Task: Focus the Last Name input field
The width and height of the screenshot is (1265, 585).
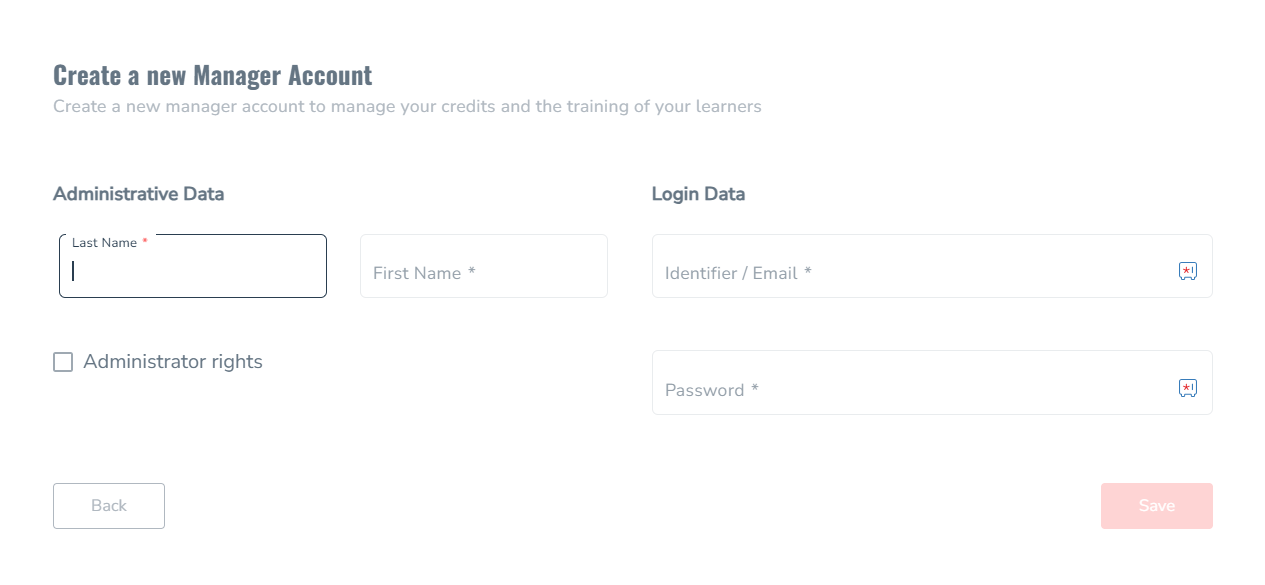Action: pos(193,266)
